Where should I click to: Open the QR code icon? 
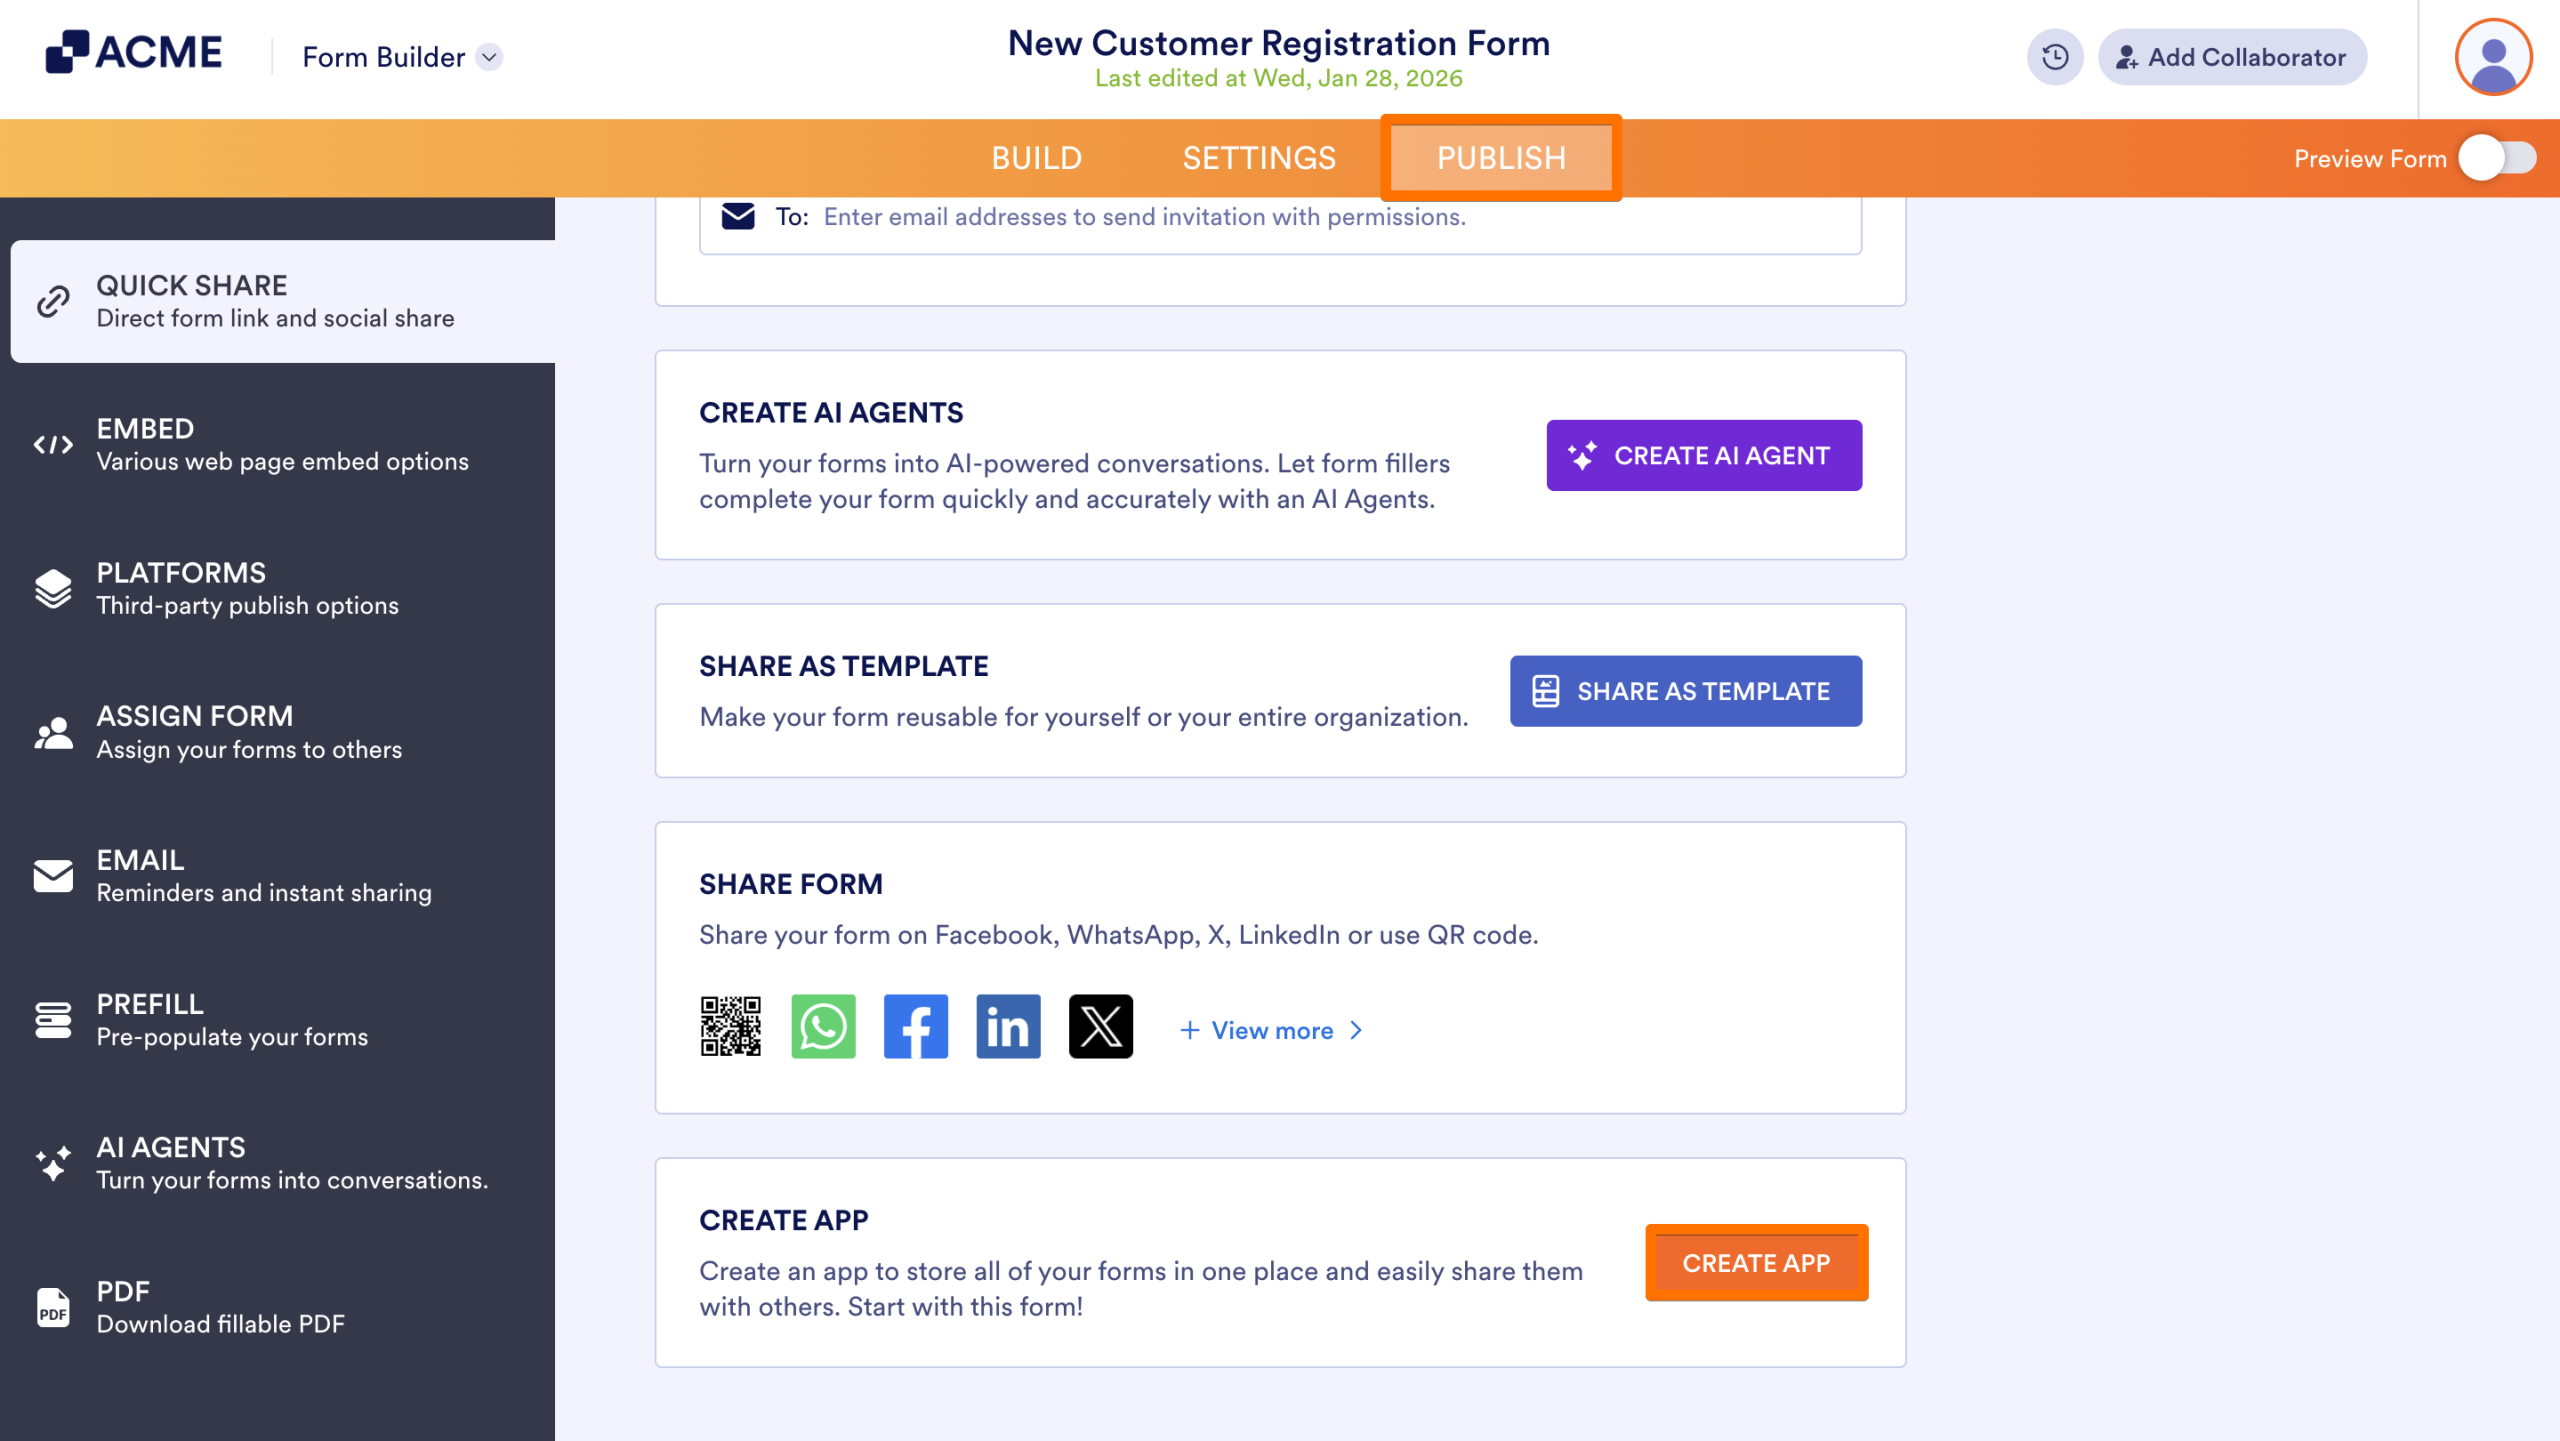pyautogui.click(x=730, y=1027)
